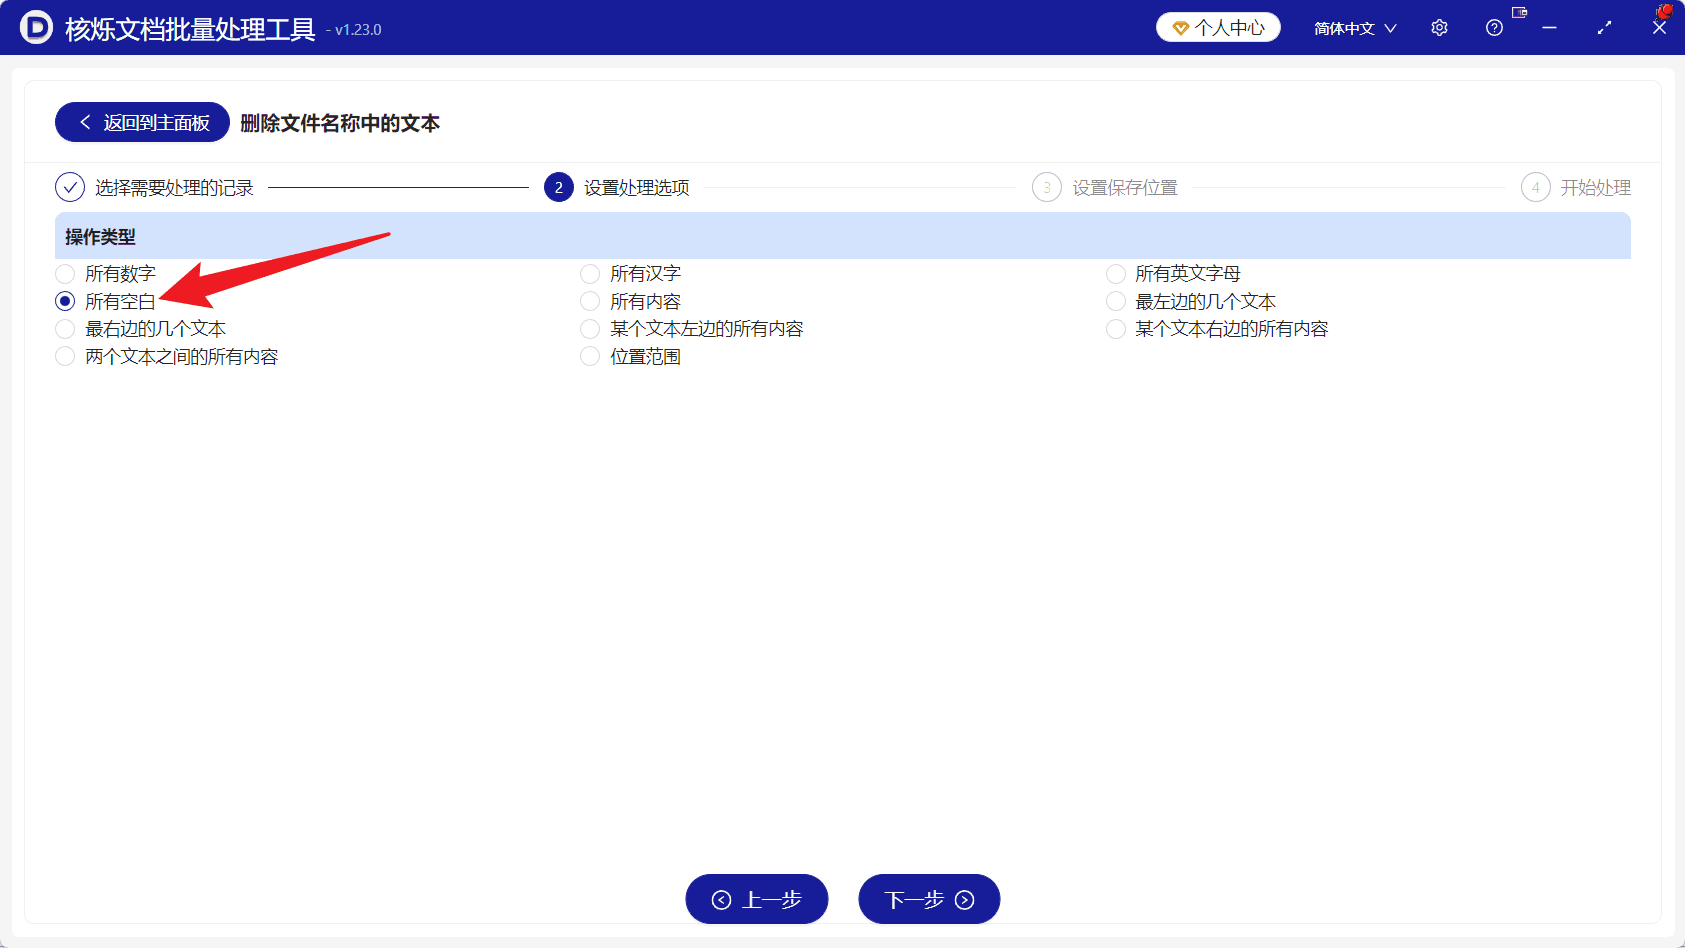The image size is (1685, 948).
Task: Close the application window
Action: [x=1659, y=28]
